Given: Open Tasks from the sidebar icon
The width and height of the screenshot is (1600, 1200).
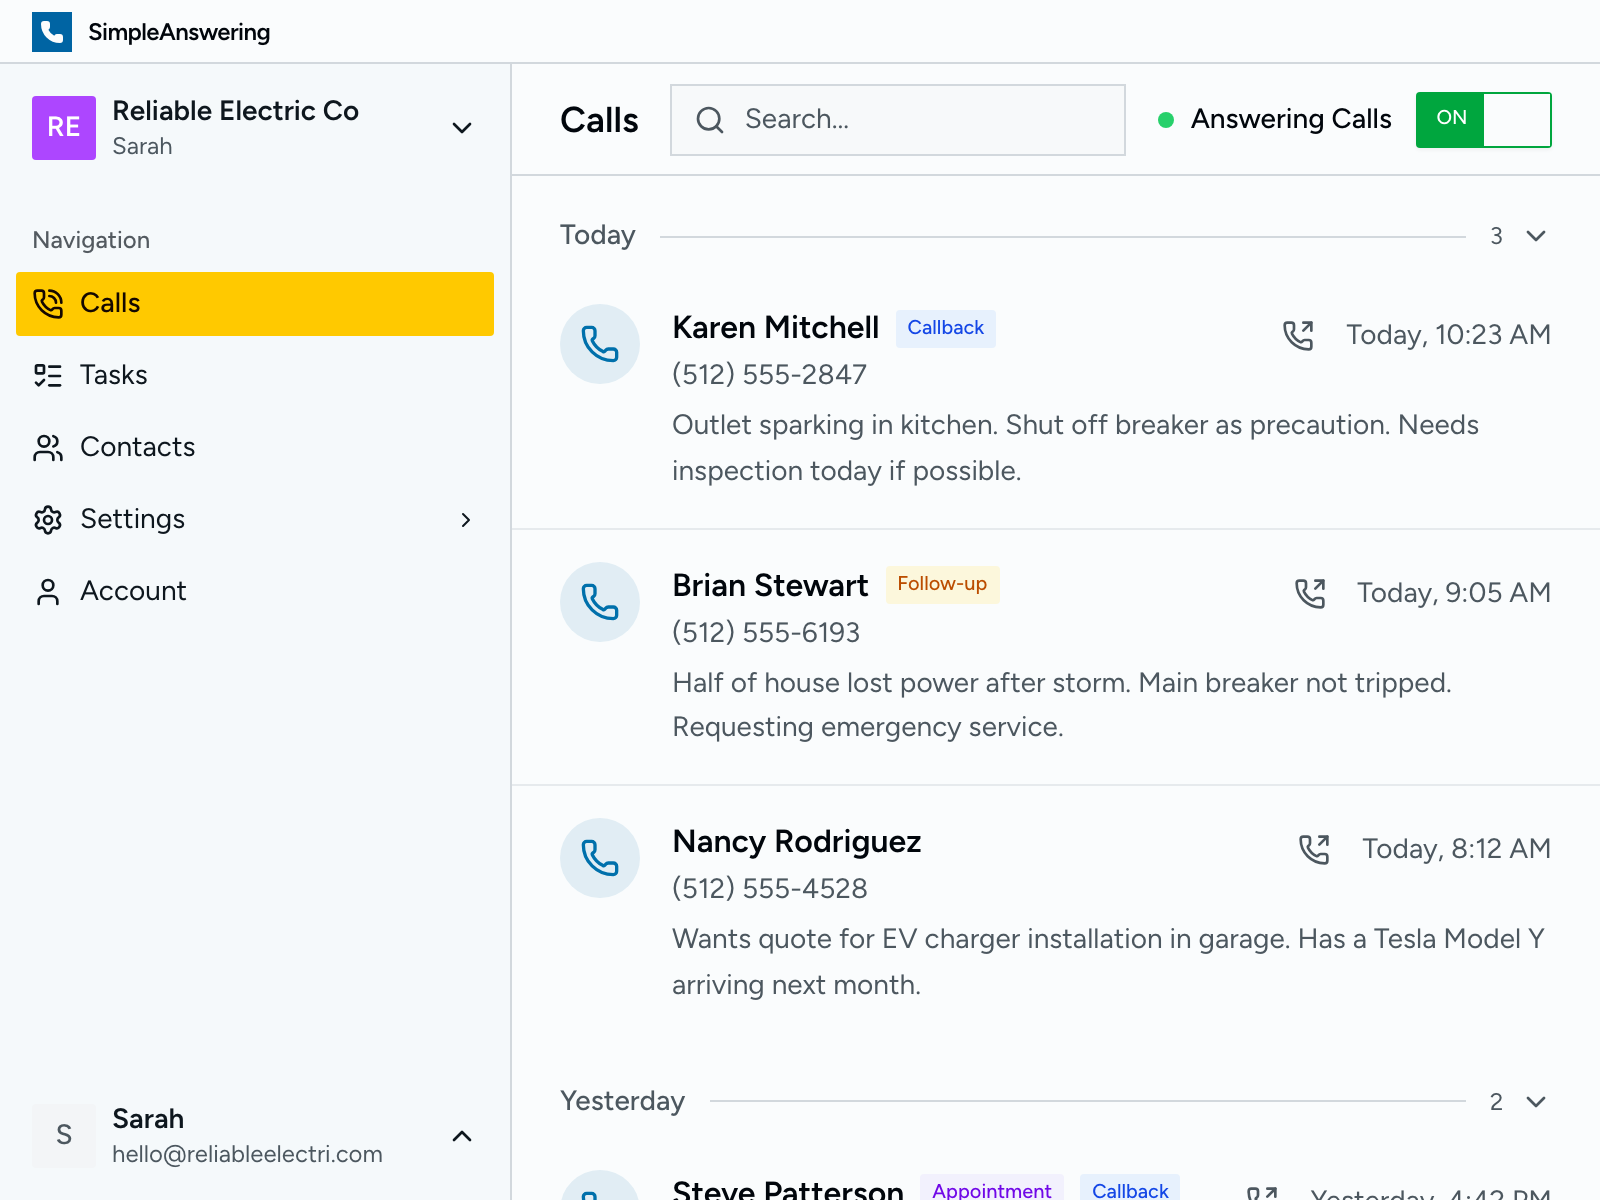Looking at the screenshot, I should 46,375.
